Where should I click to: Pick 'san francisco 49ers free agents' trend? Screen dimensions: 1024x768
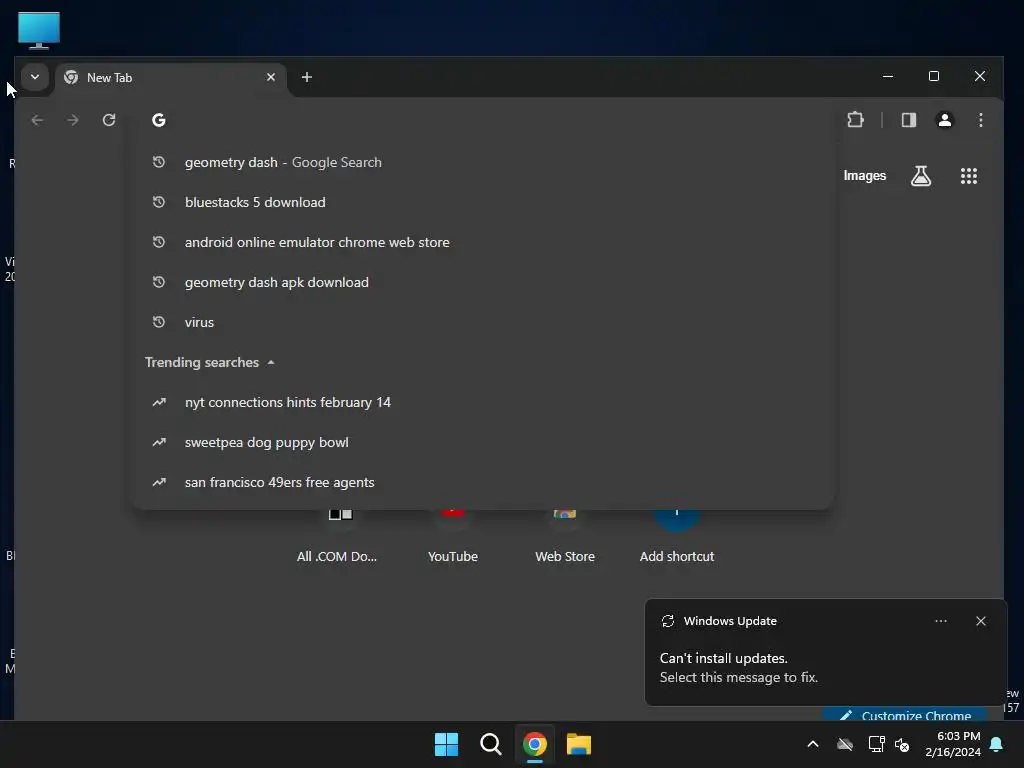(x=483, y=482)
